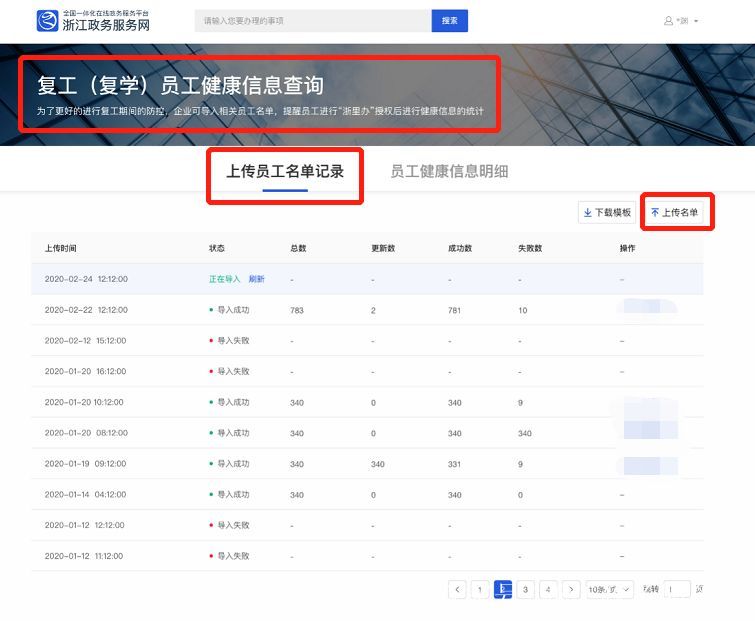Image resolution: width=755 pixels, height=621 pixels.
Task: Click the 复工（复学）员工健康信息查询 heading
Action: pos(181,86)
